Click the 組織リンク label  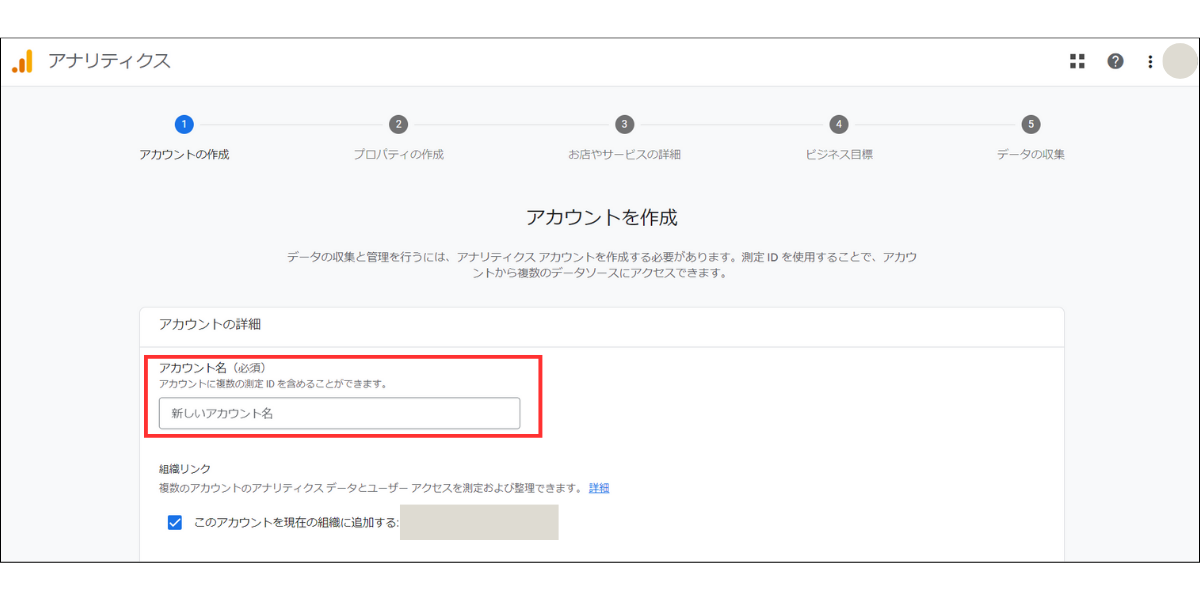[185, 468]
